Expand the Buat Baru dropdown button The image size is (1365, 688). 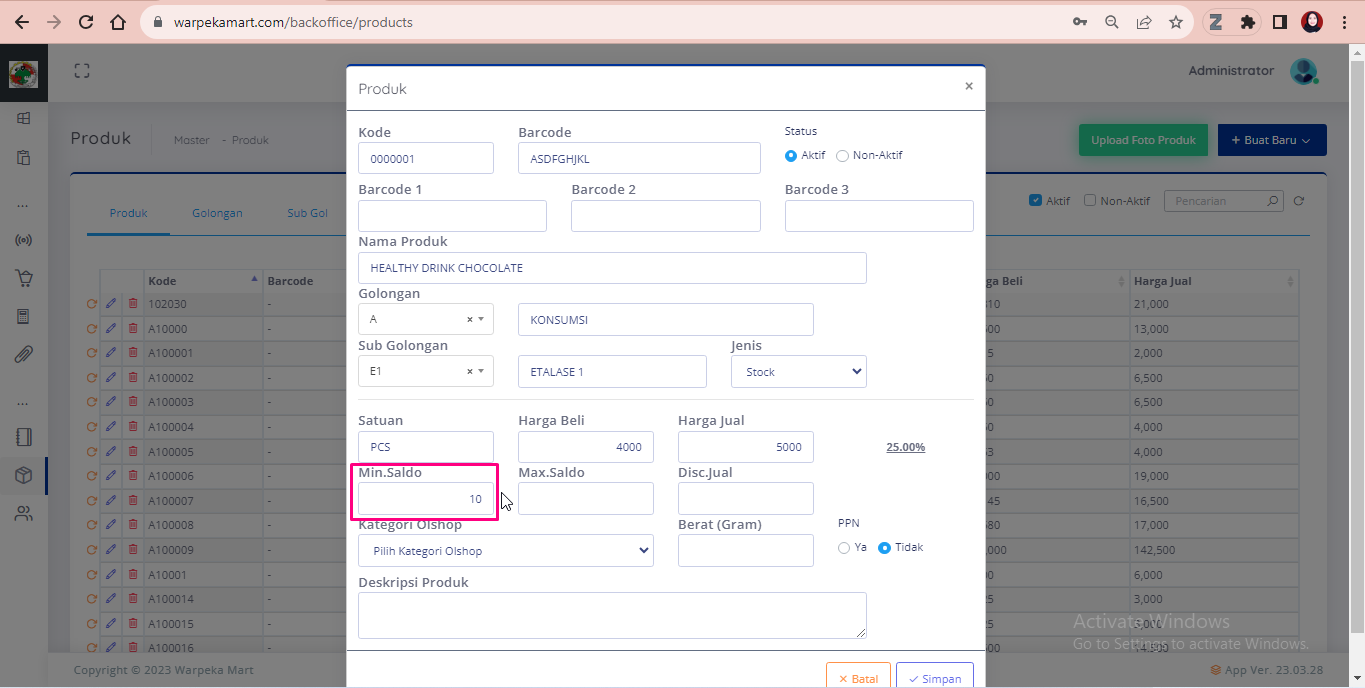1272,140
